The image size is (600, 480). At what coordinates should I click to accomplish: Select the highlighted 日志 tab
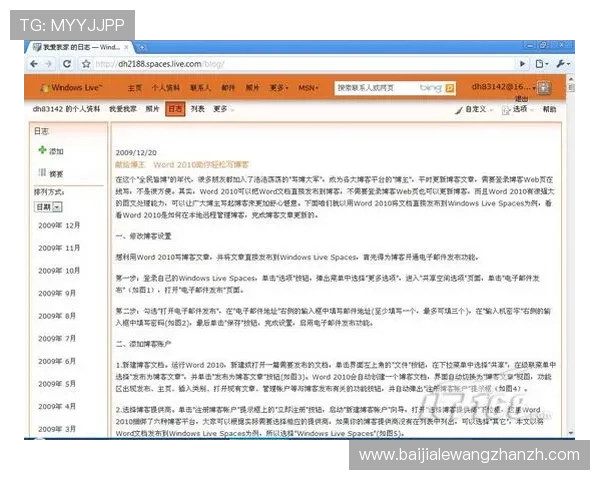pyautogui.click(x=175, y=109)
